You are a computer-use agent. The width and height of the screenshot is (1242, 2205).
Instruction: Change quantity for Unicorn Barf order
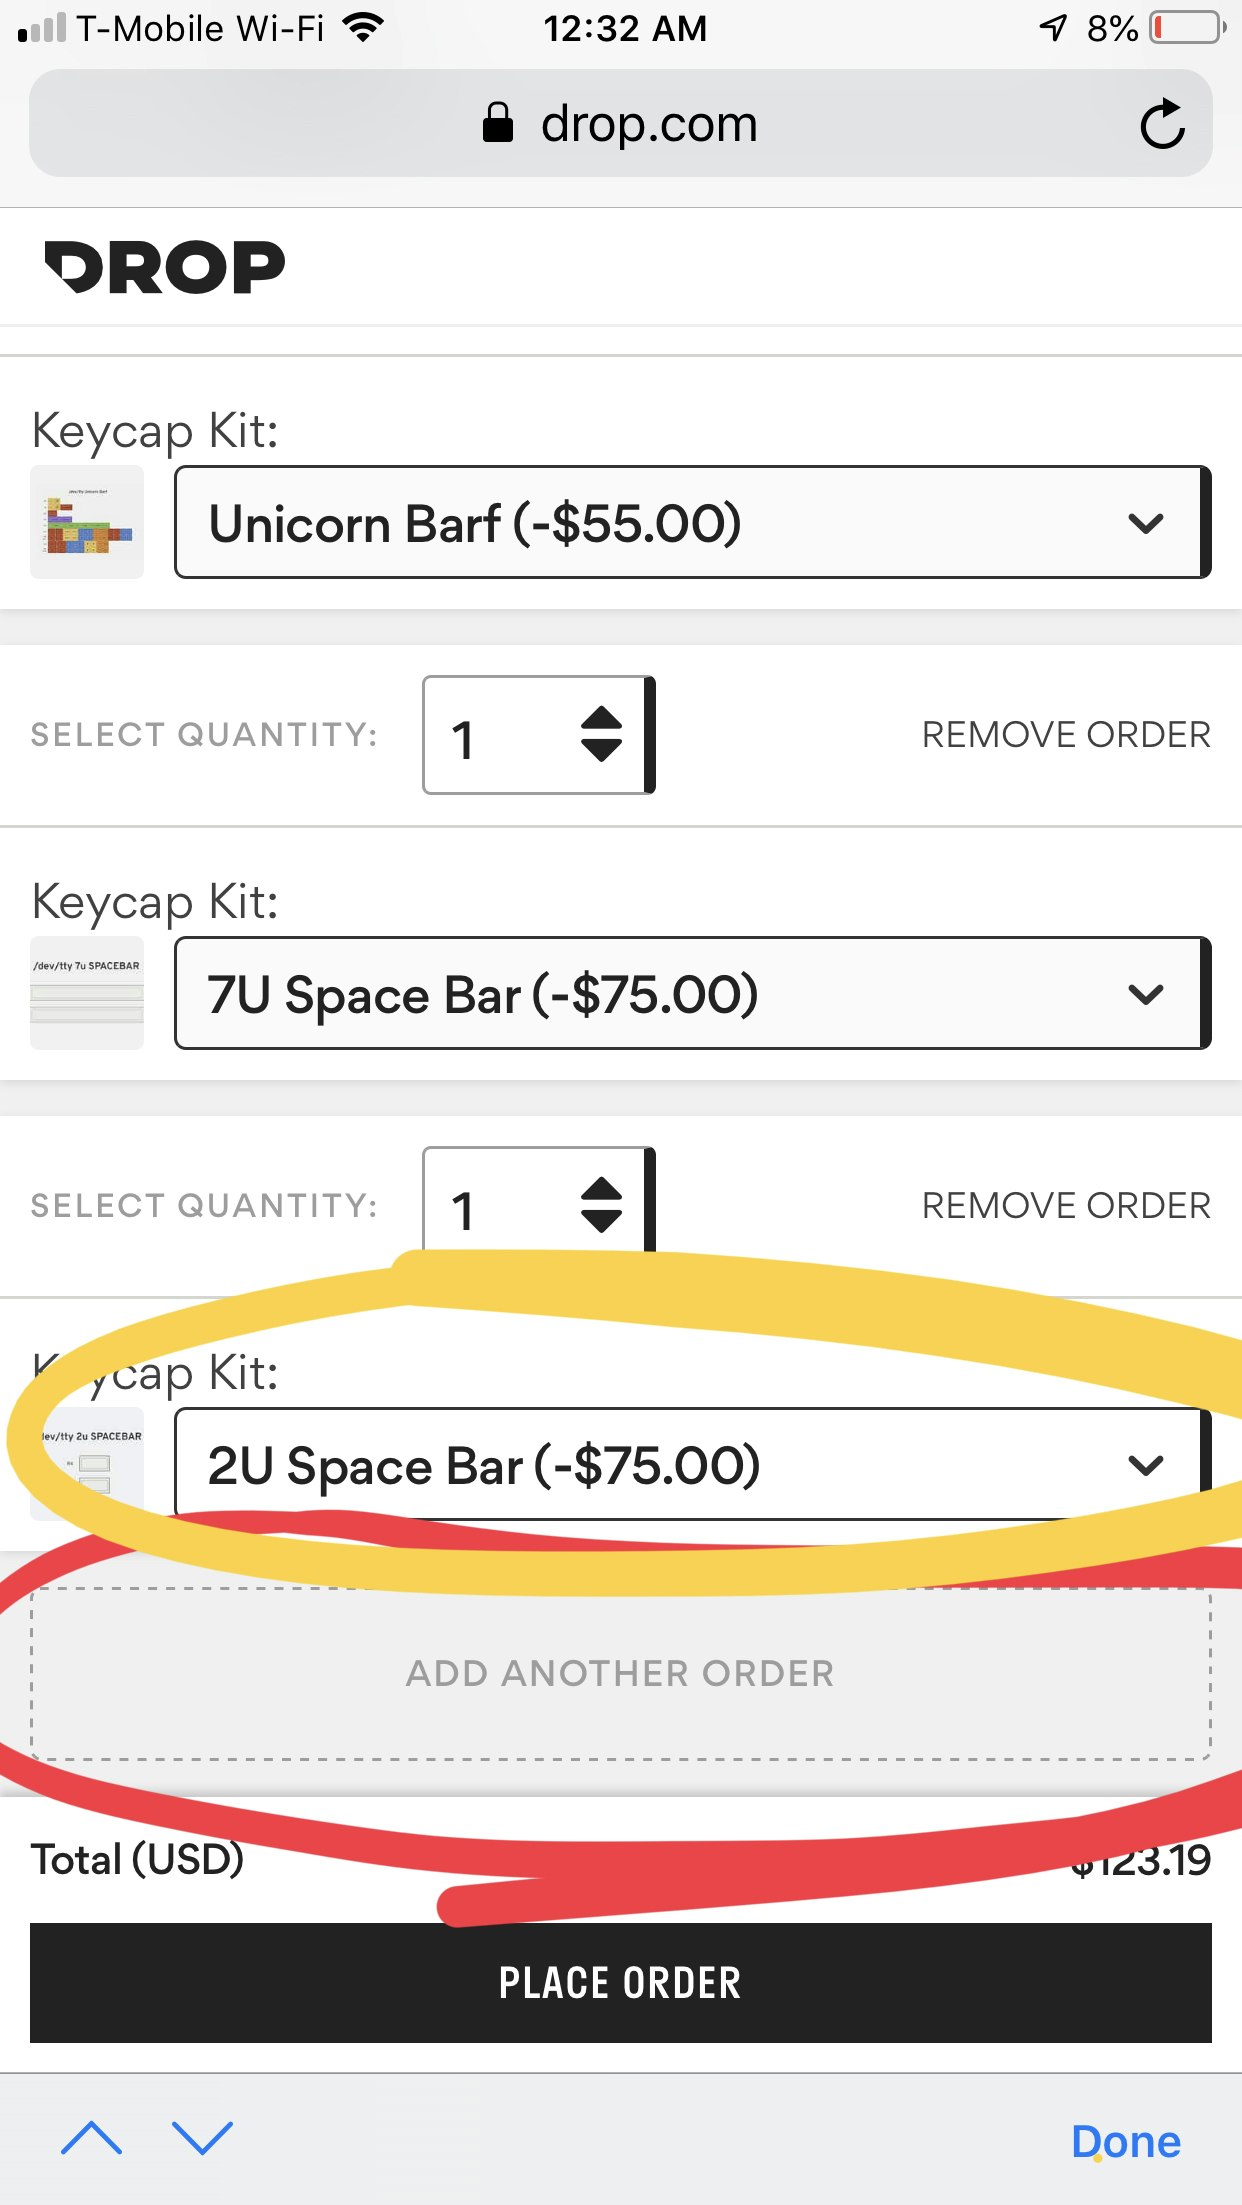click(x=538, y=736)
